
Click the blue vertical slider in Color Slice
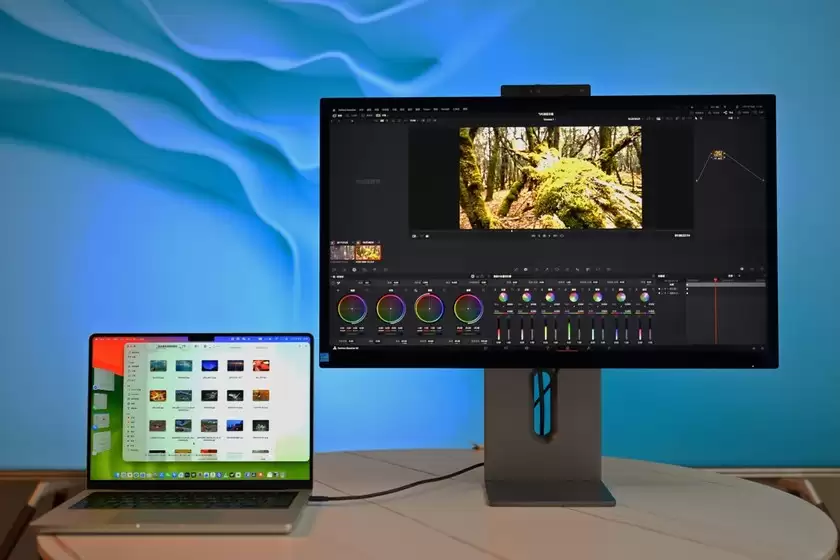(616, 329)
